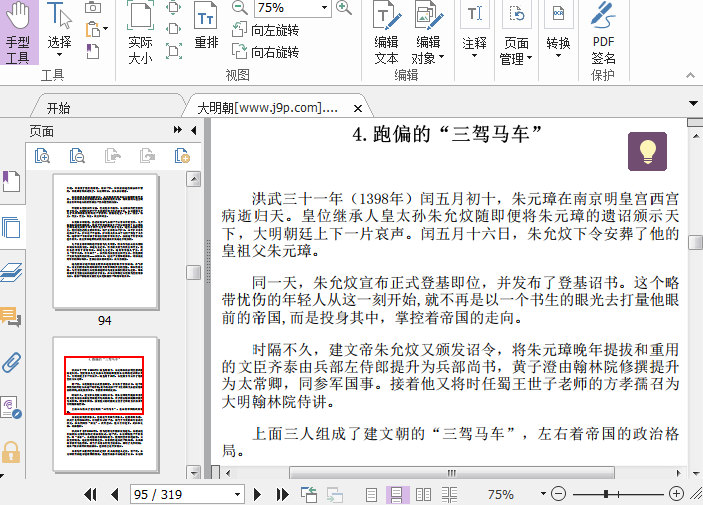Enlarge page thumbnails in the 页面 panel
The height and width of the screenshot is (505, 703).
click(x=43, y=155)
